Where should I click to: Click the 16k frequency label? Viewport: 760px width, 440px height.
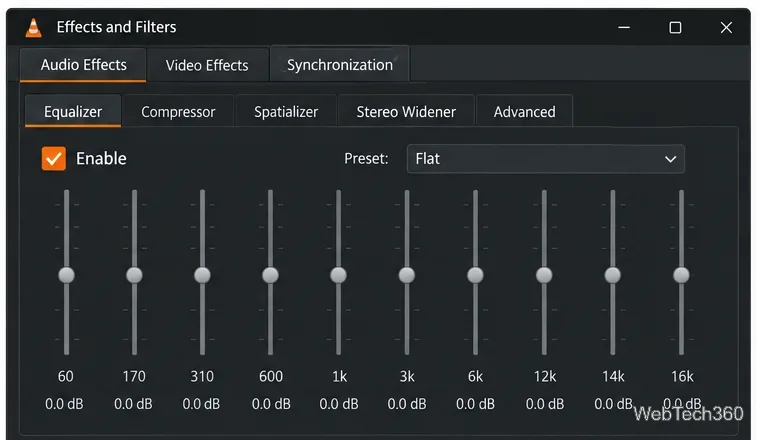tap(682, 376)
